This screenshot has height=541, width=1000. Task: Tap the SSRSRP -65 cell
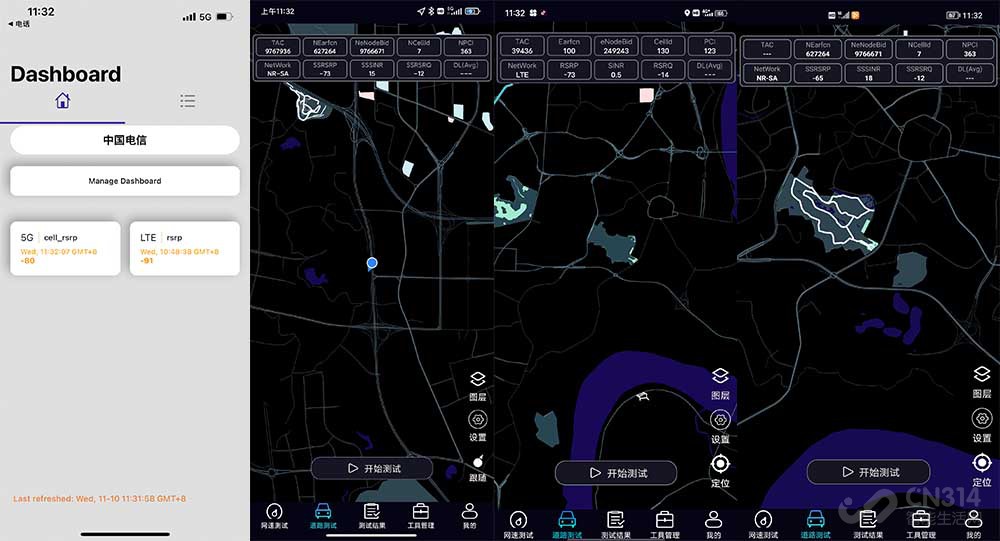coord(818,73)
